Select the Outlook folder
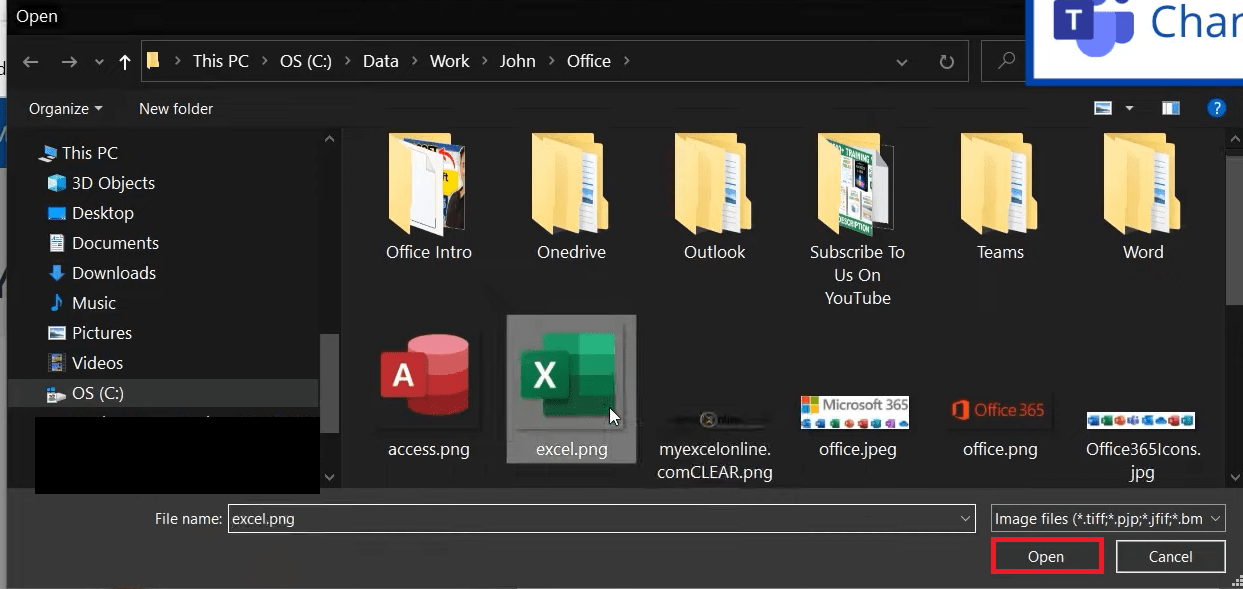The image size is (1243, 589). [x=714, y=198]
